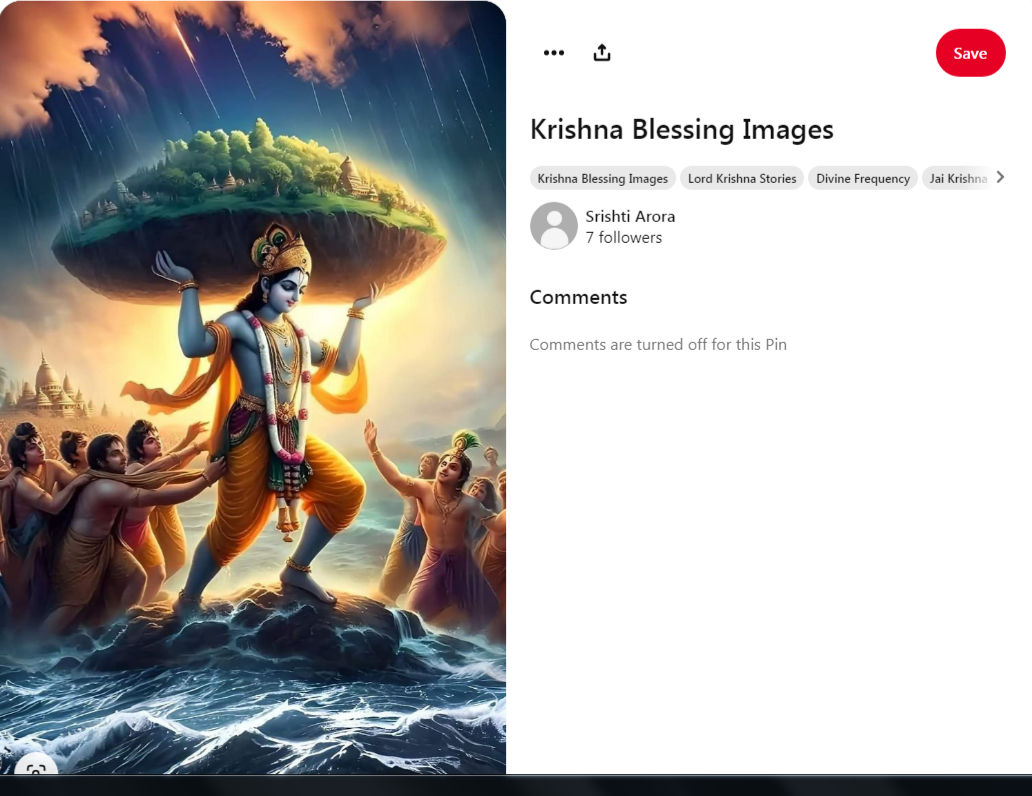1032x796 pixels.
Task: Choose the Divine Frequency tag chip
Action: coord(863,178)
